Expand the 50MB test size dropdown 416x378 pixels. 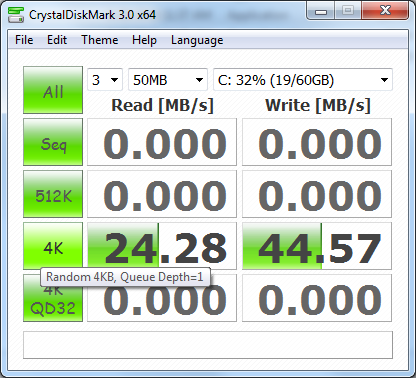(168, 80)
